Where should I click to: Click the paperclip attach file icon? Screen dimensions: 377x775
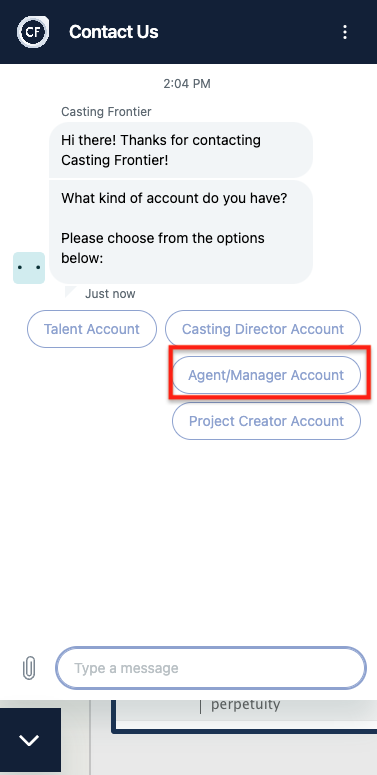click(x=29, y=668)
